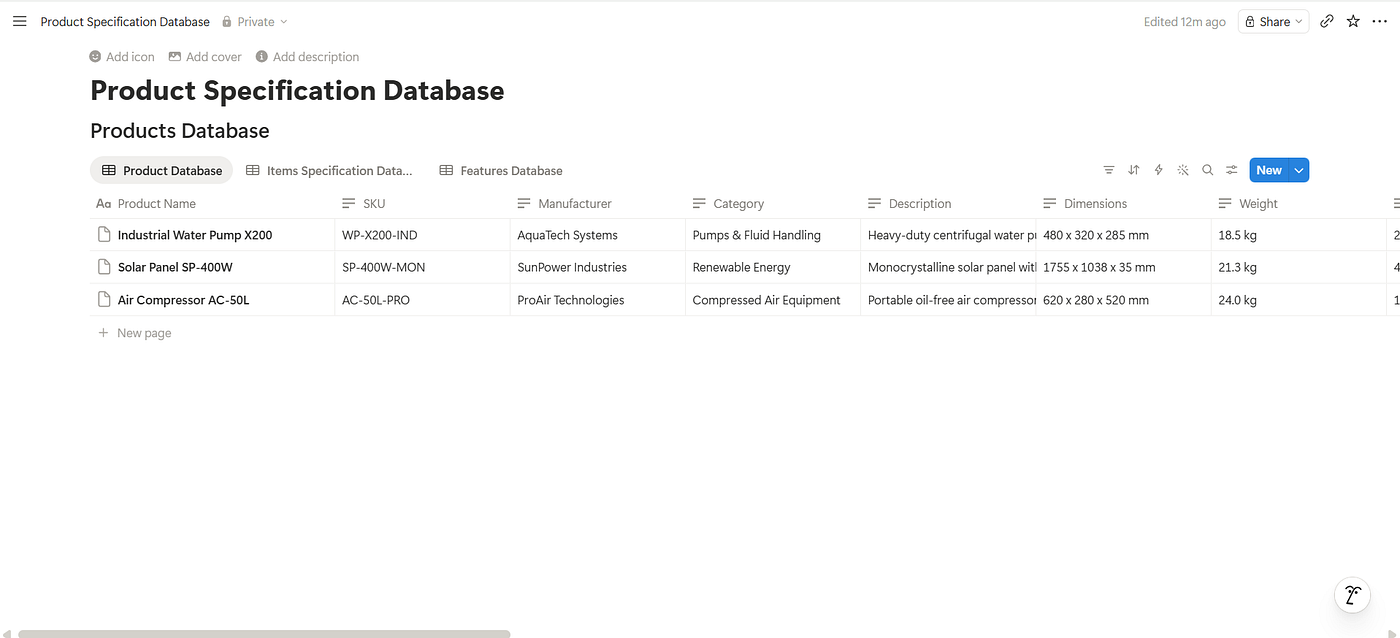The width and height of the screenshot is (1400, 638).
Task: Open the sidebar hamburger menu
Action: tap(19, 21)
